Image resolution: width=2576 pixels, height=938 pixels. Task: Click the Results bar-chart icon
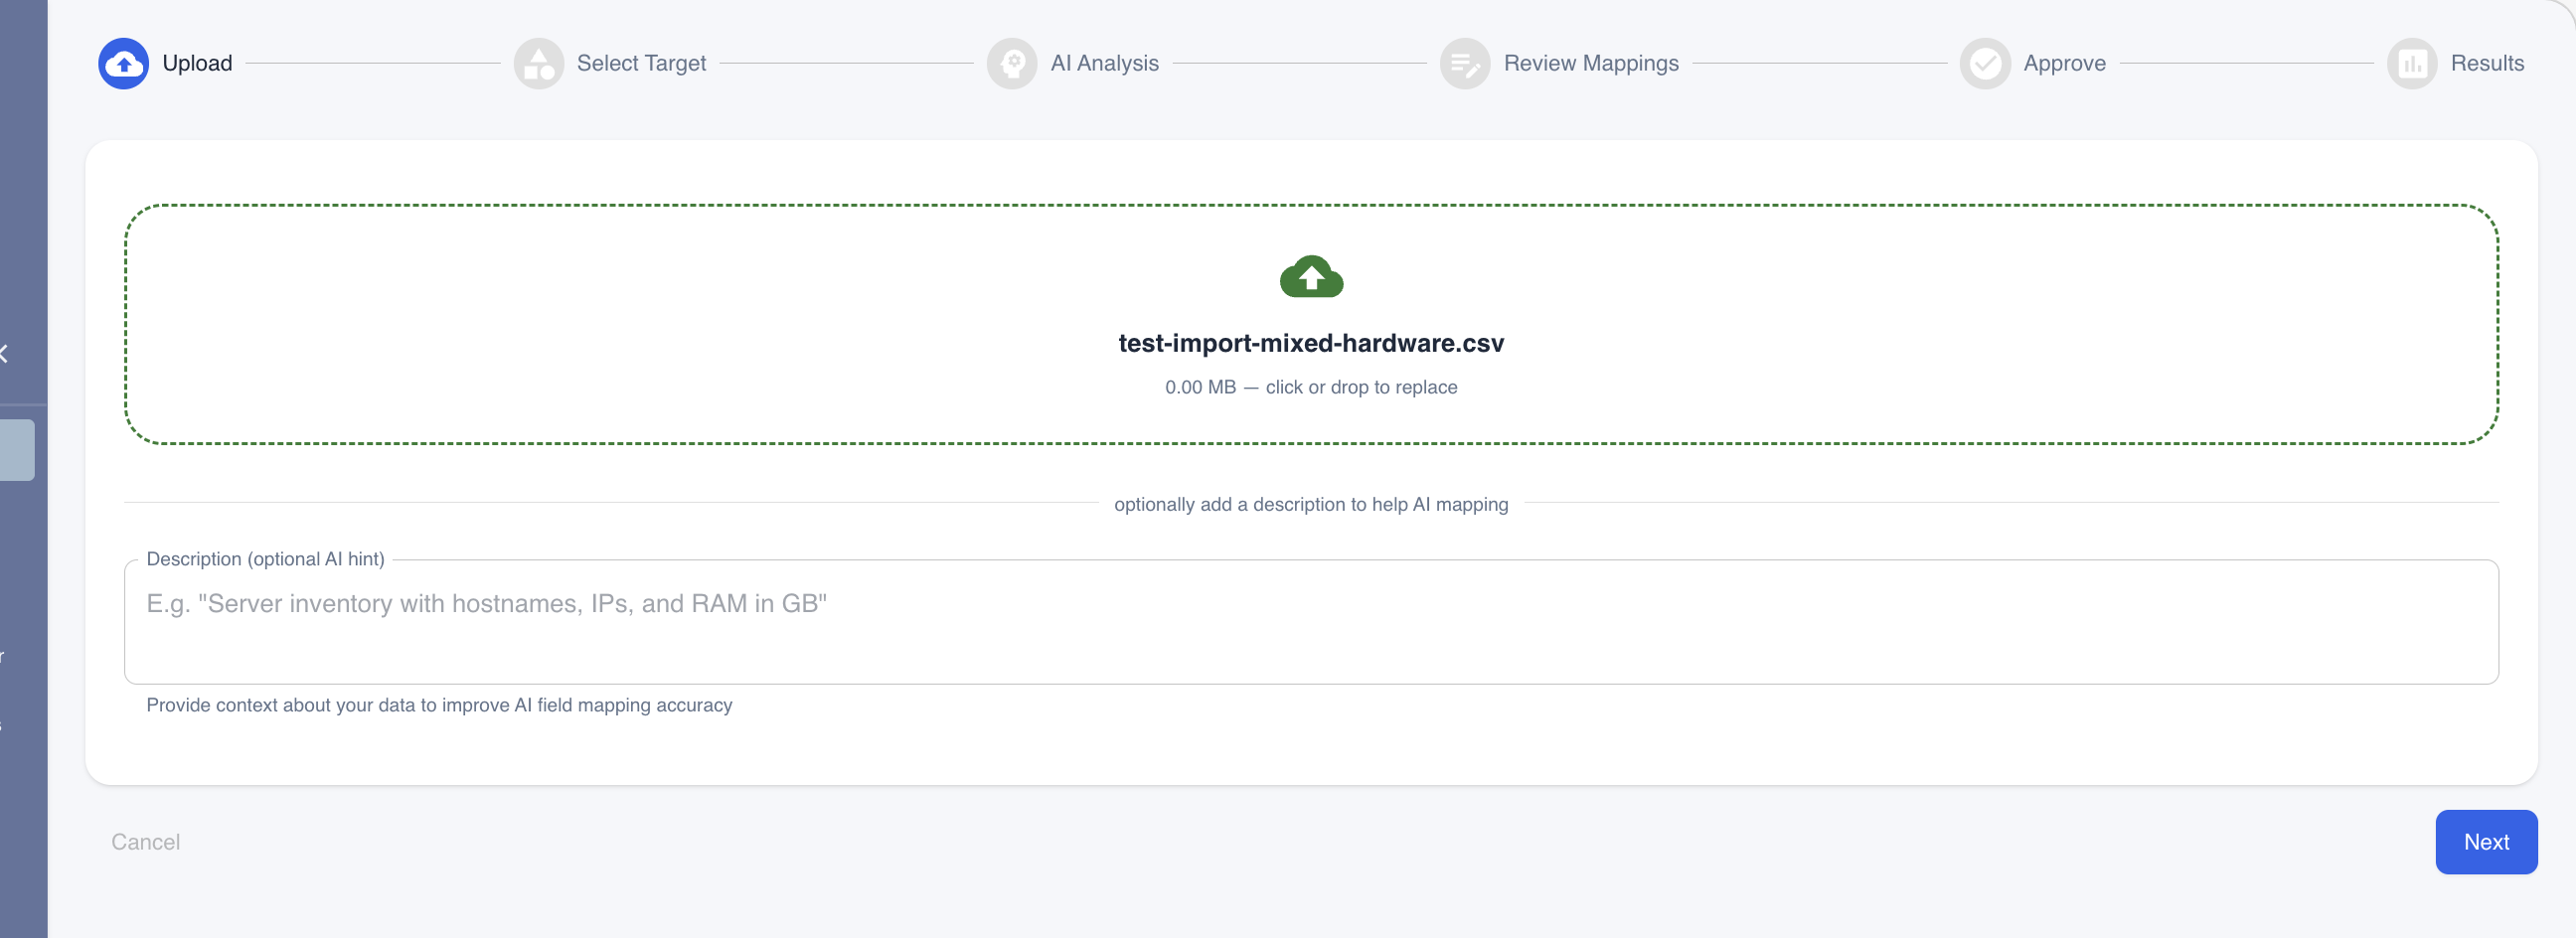click(2413, 63)
